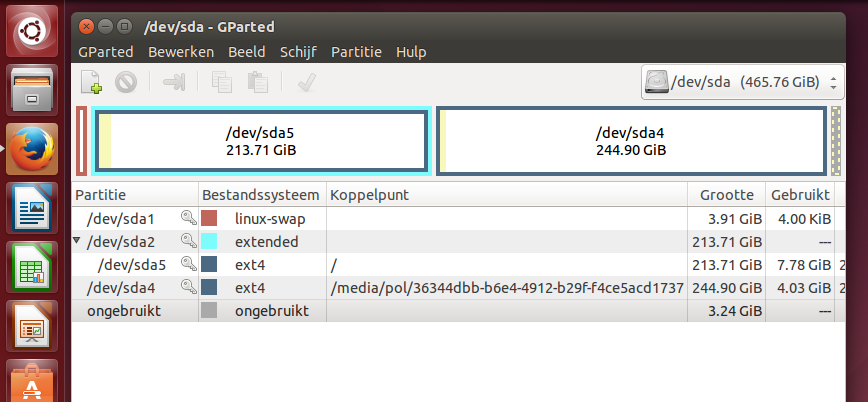
Task: Select the /dev/sda4 block in disk map
Action: pos(631,141)
